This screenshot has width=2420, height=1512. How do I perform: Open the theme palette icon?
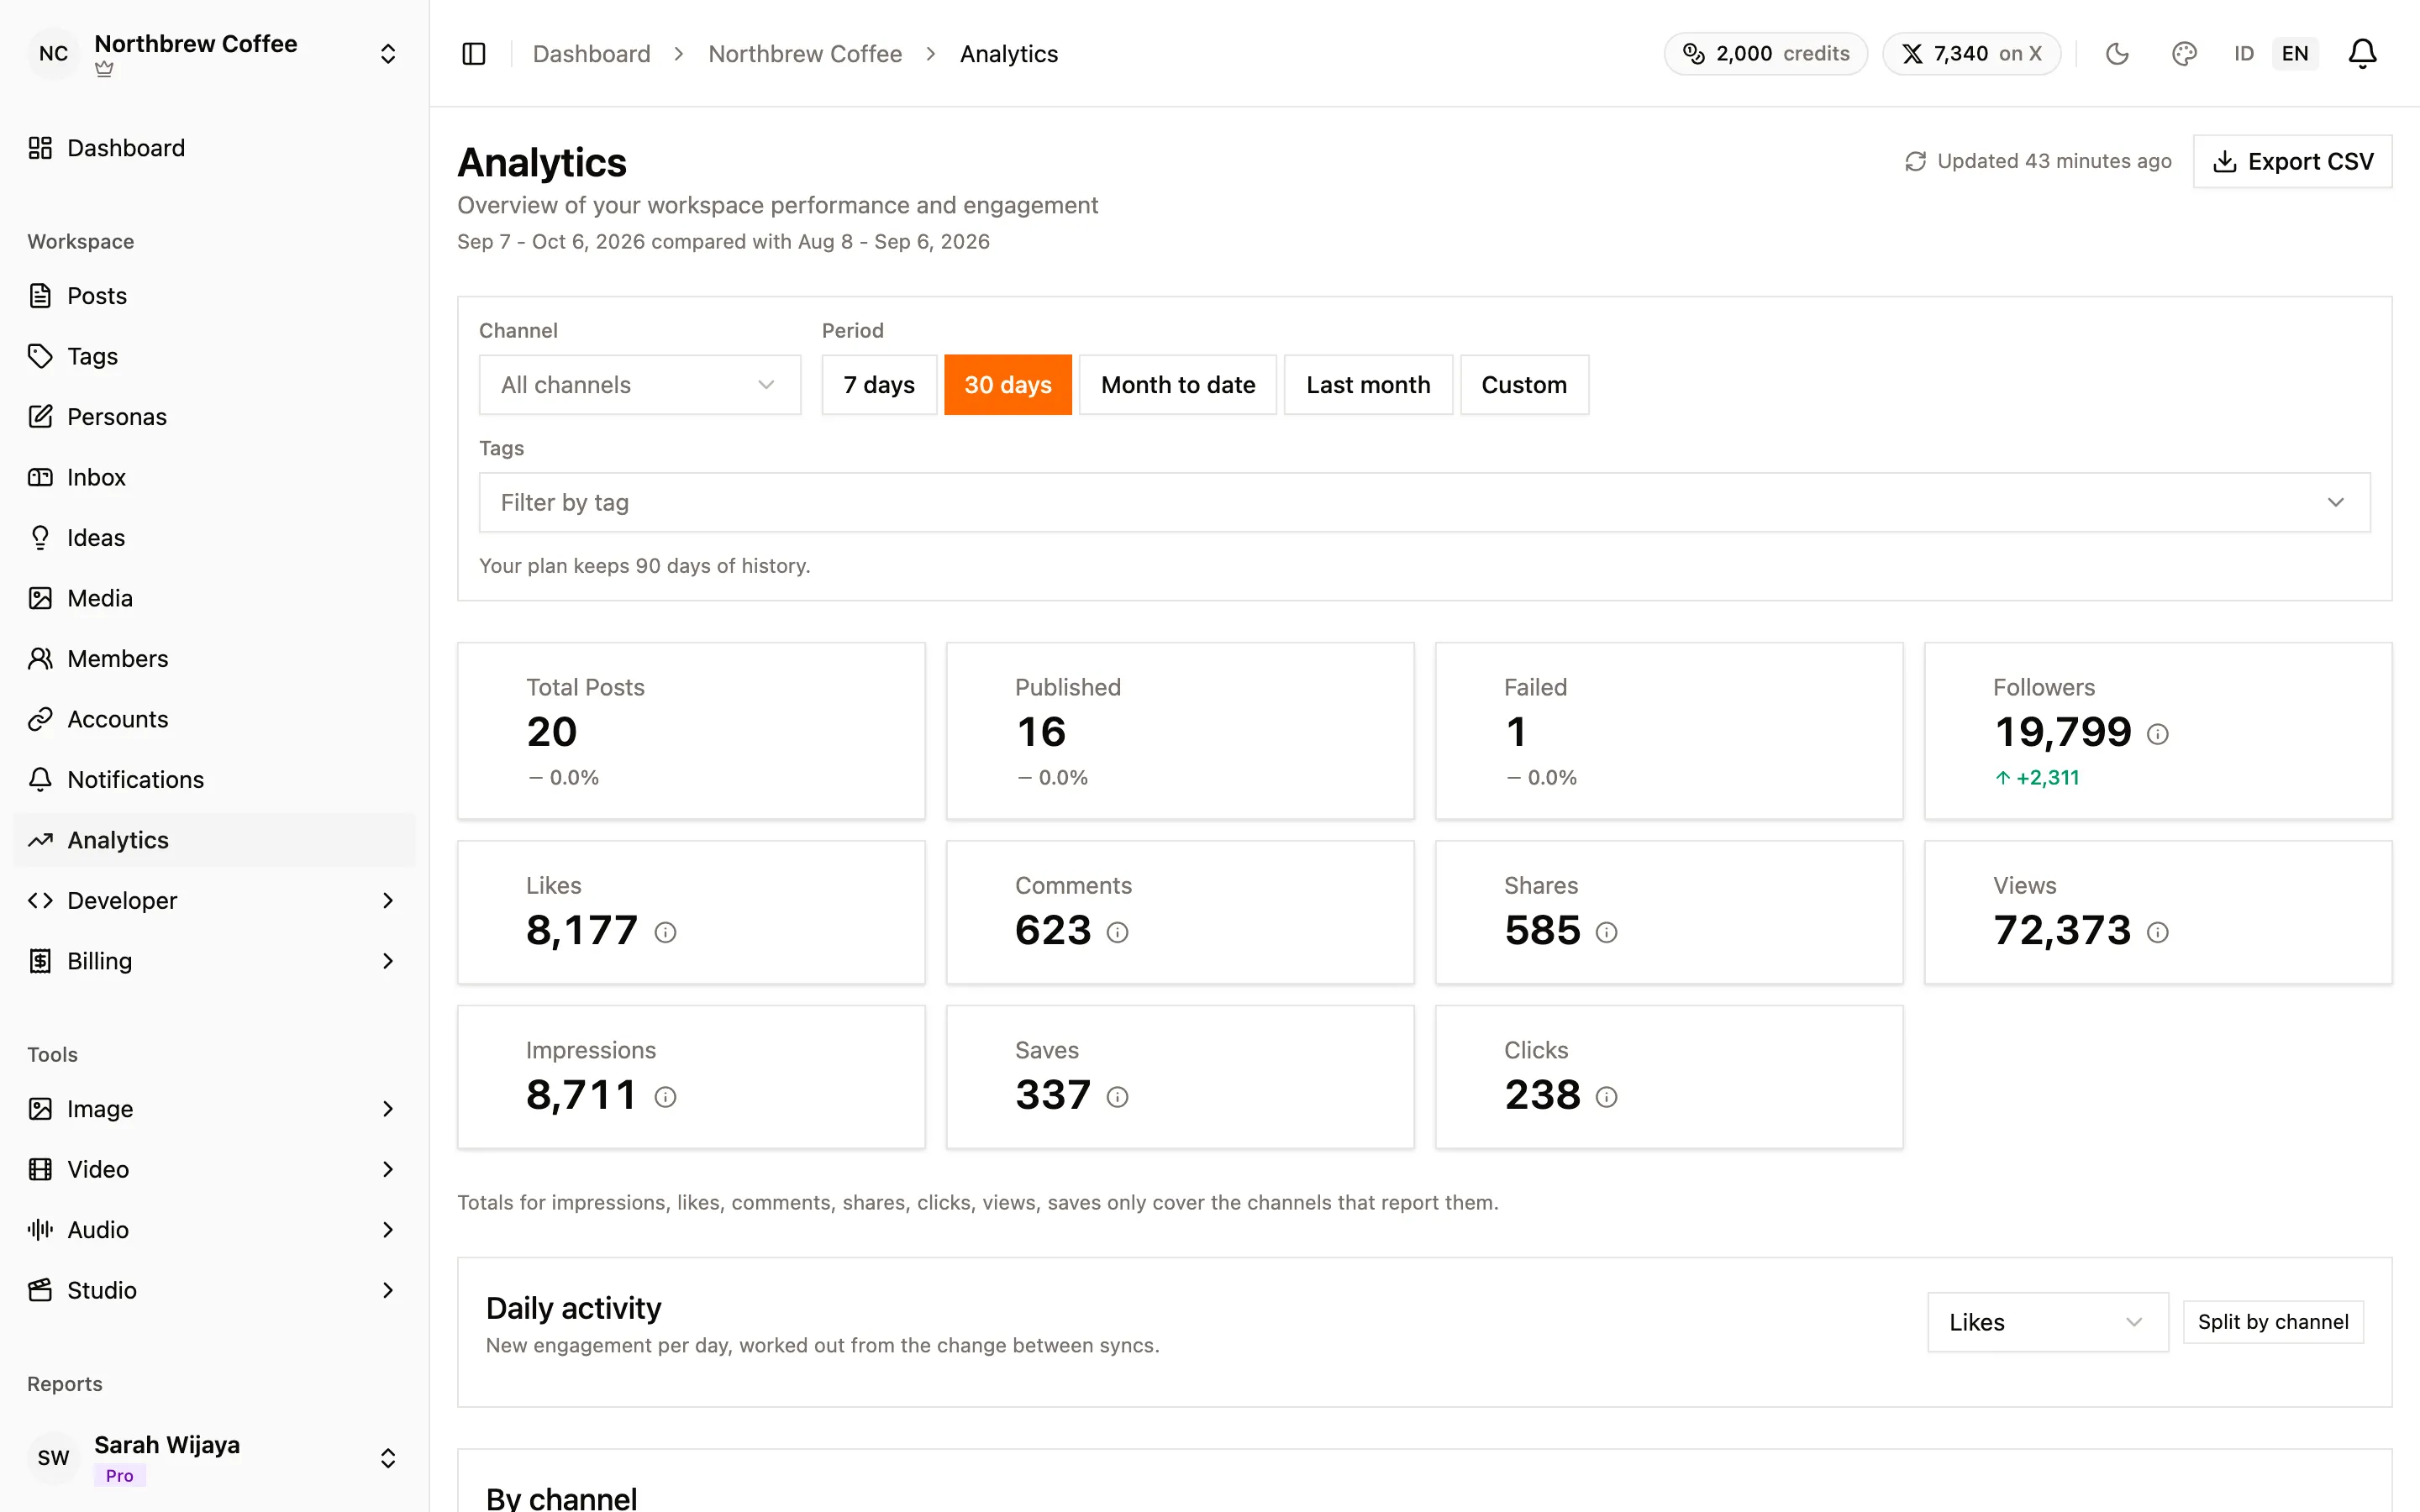point(2184,54)
